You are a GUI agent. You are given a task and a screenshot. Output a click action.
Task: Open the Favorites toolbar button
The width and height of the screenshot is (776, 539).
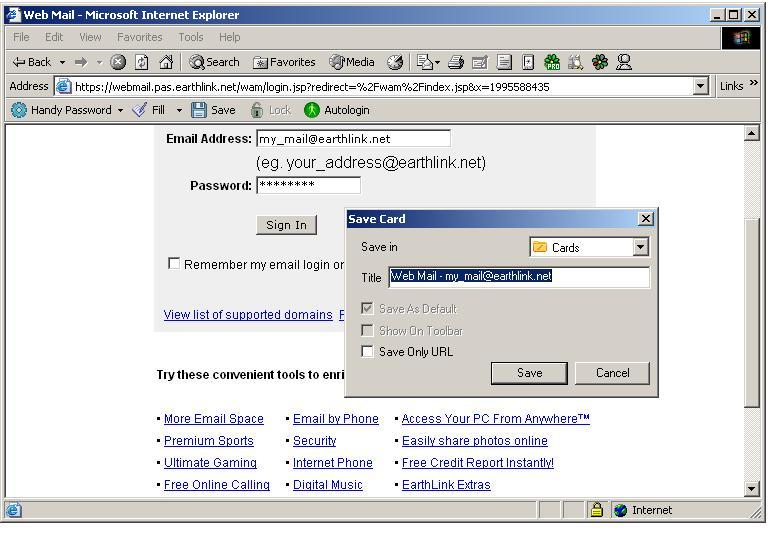[x=284, y=62]
